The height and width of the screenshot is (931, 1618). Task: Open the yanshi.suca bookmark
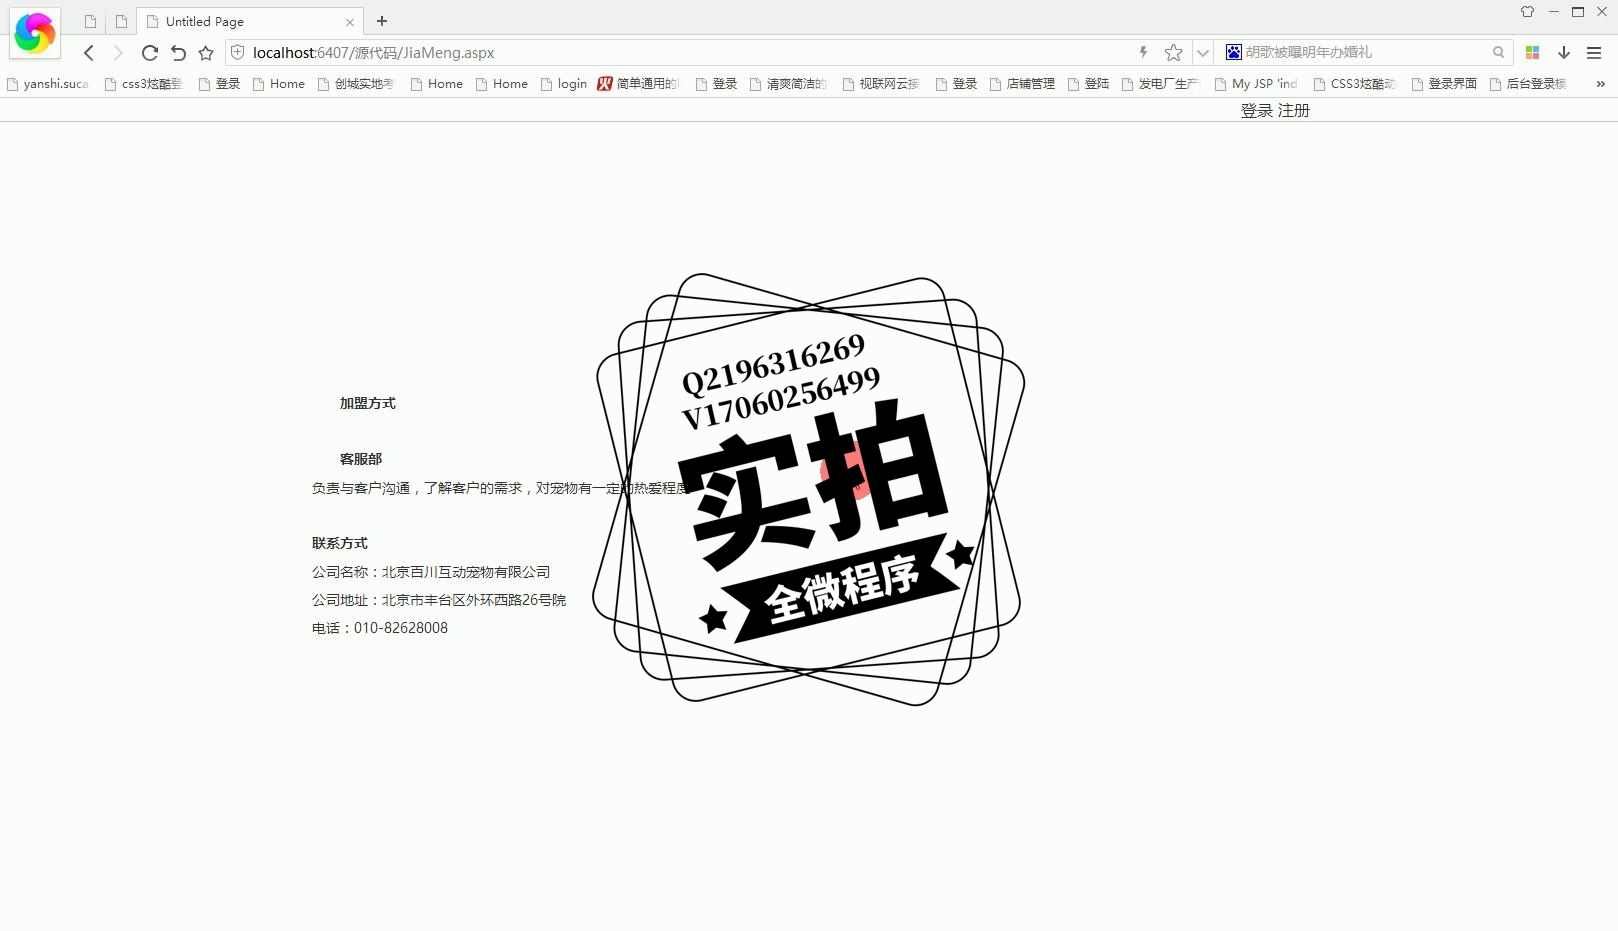click(x=48, y=84)
